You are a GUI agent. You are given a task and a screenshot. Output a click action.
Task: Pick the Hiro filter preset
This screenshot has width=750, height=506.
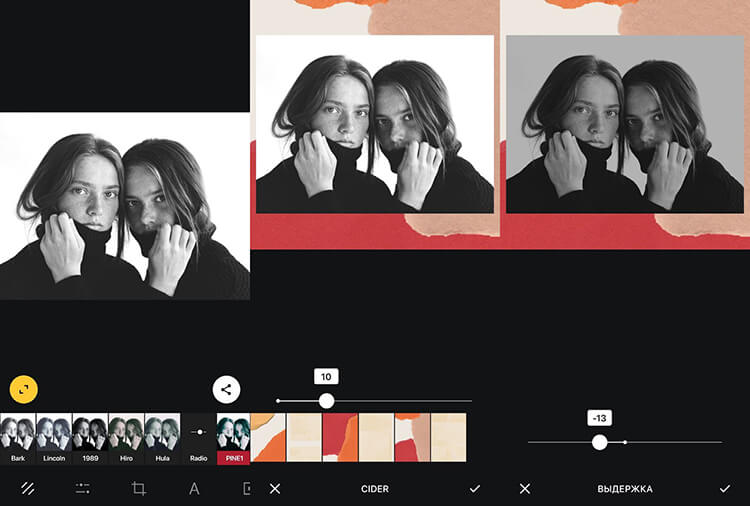pyautogui.click(x=126, y=438)
